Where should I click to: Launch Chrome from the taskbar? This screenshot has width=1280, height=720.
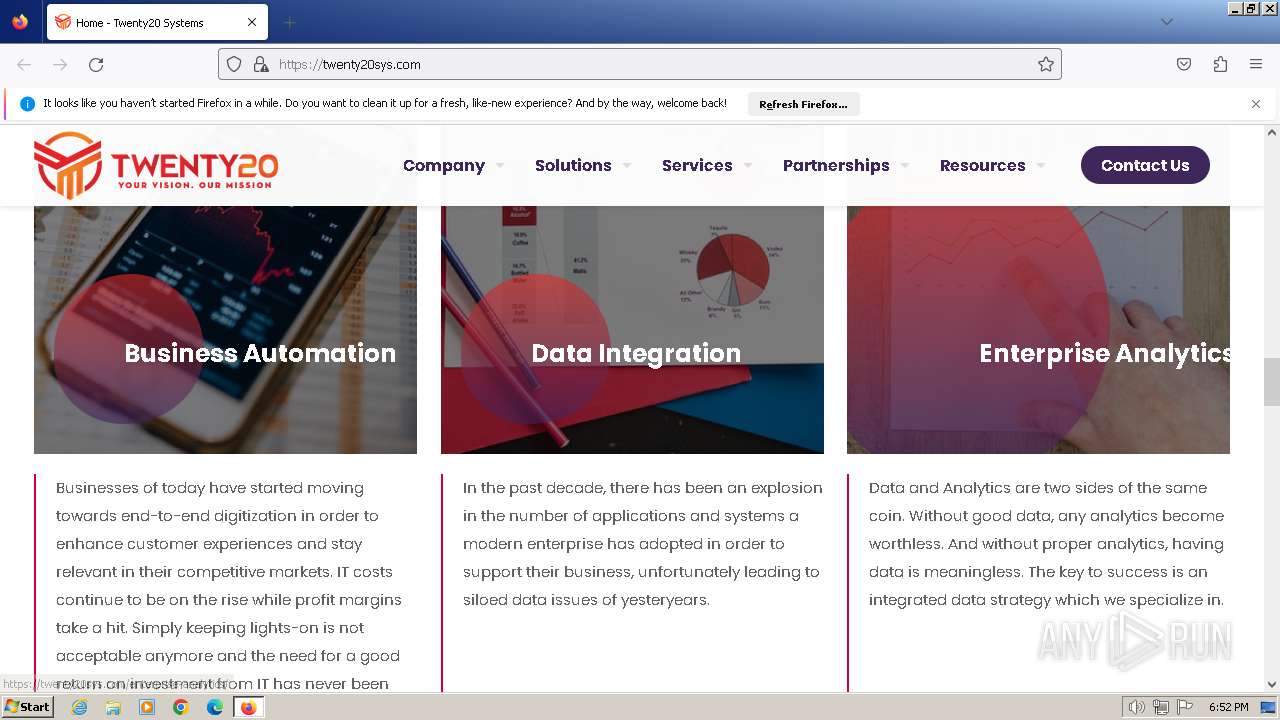pyautogui.click(x=181, y=707)
